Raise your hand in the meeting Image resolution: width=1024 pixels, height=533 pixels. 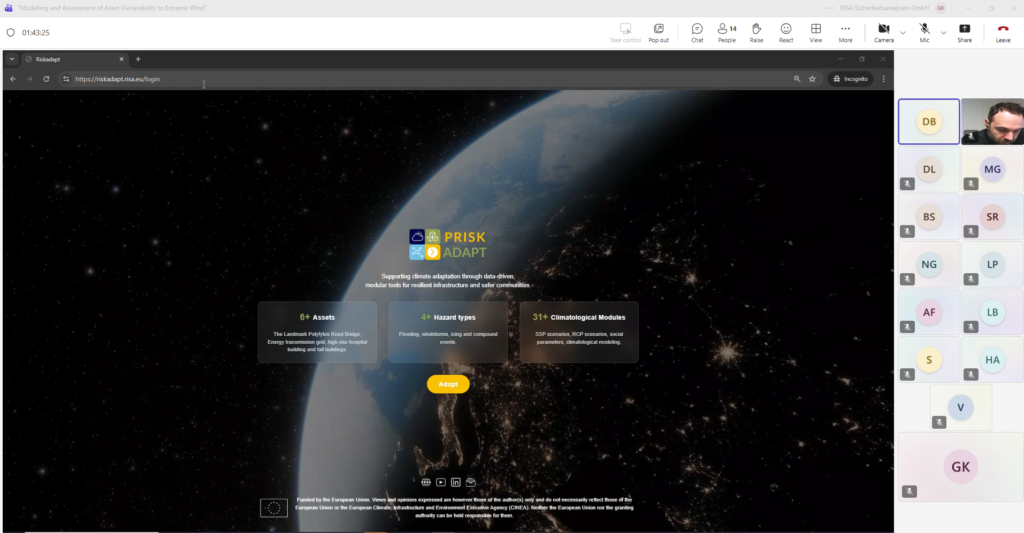[756, 32]
